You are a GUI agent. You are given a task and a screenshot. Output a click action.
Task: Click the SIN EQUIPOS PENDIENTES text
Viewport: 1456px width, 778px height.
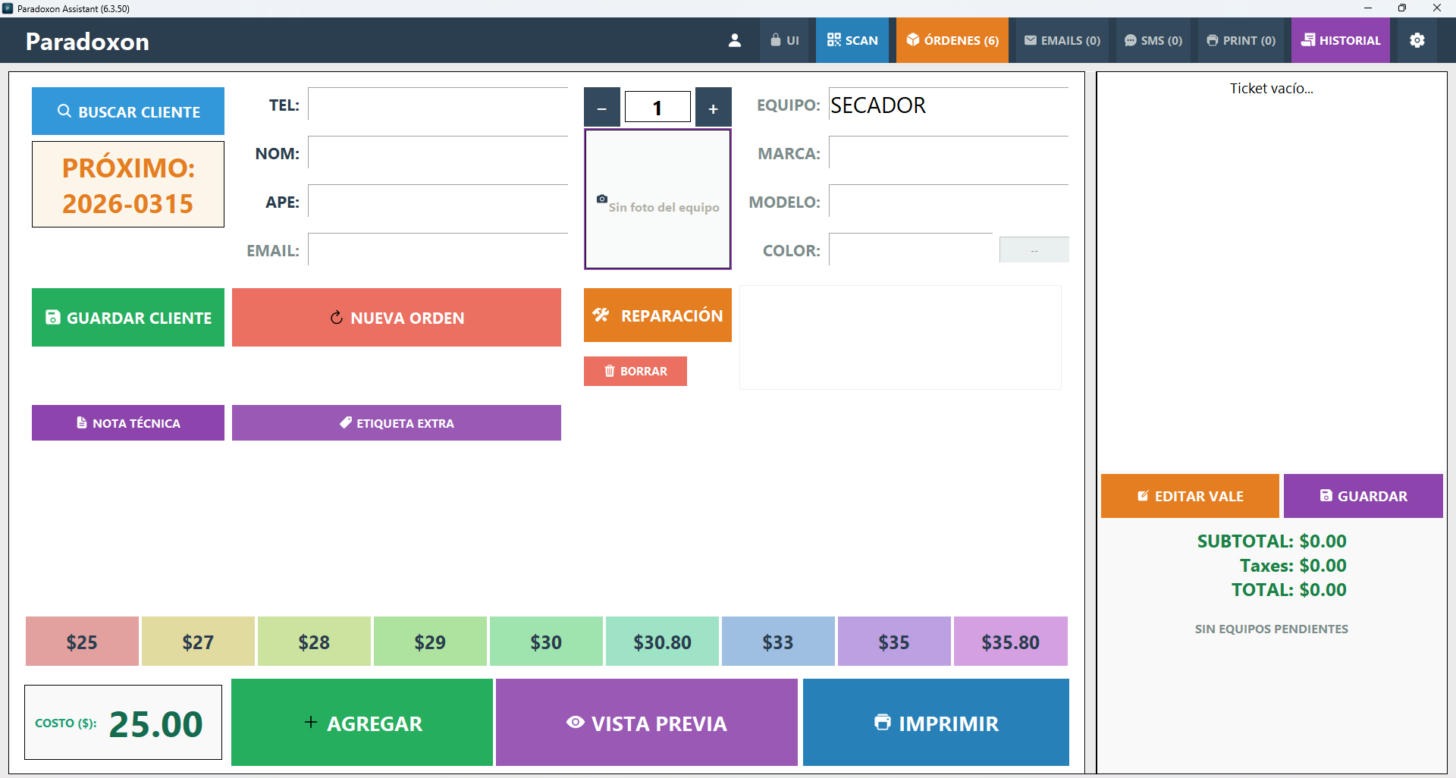pos(1271,629)
